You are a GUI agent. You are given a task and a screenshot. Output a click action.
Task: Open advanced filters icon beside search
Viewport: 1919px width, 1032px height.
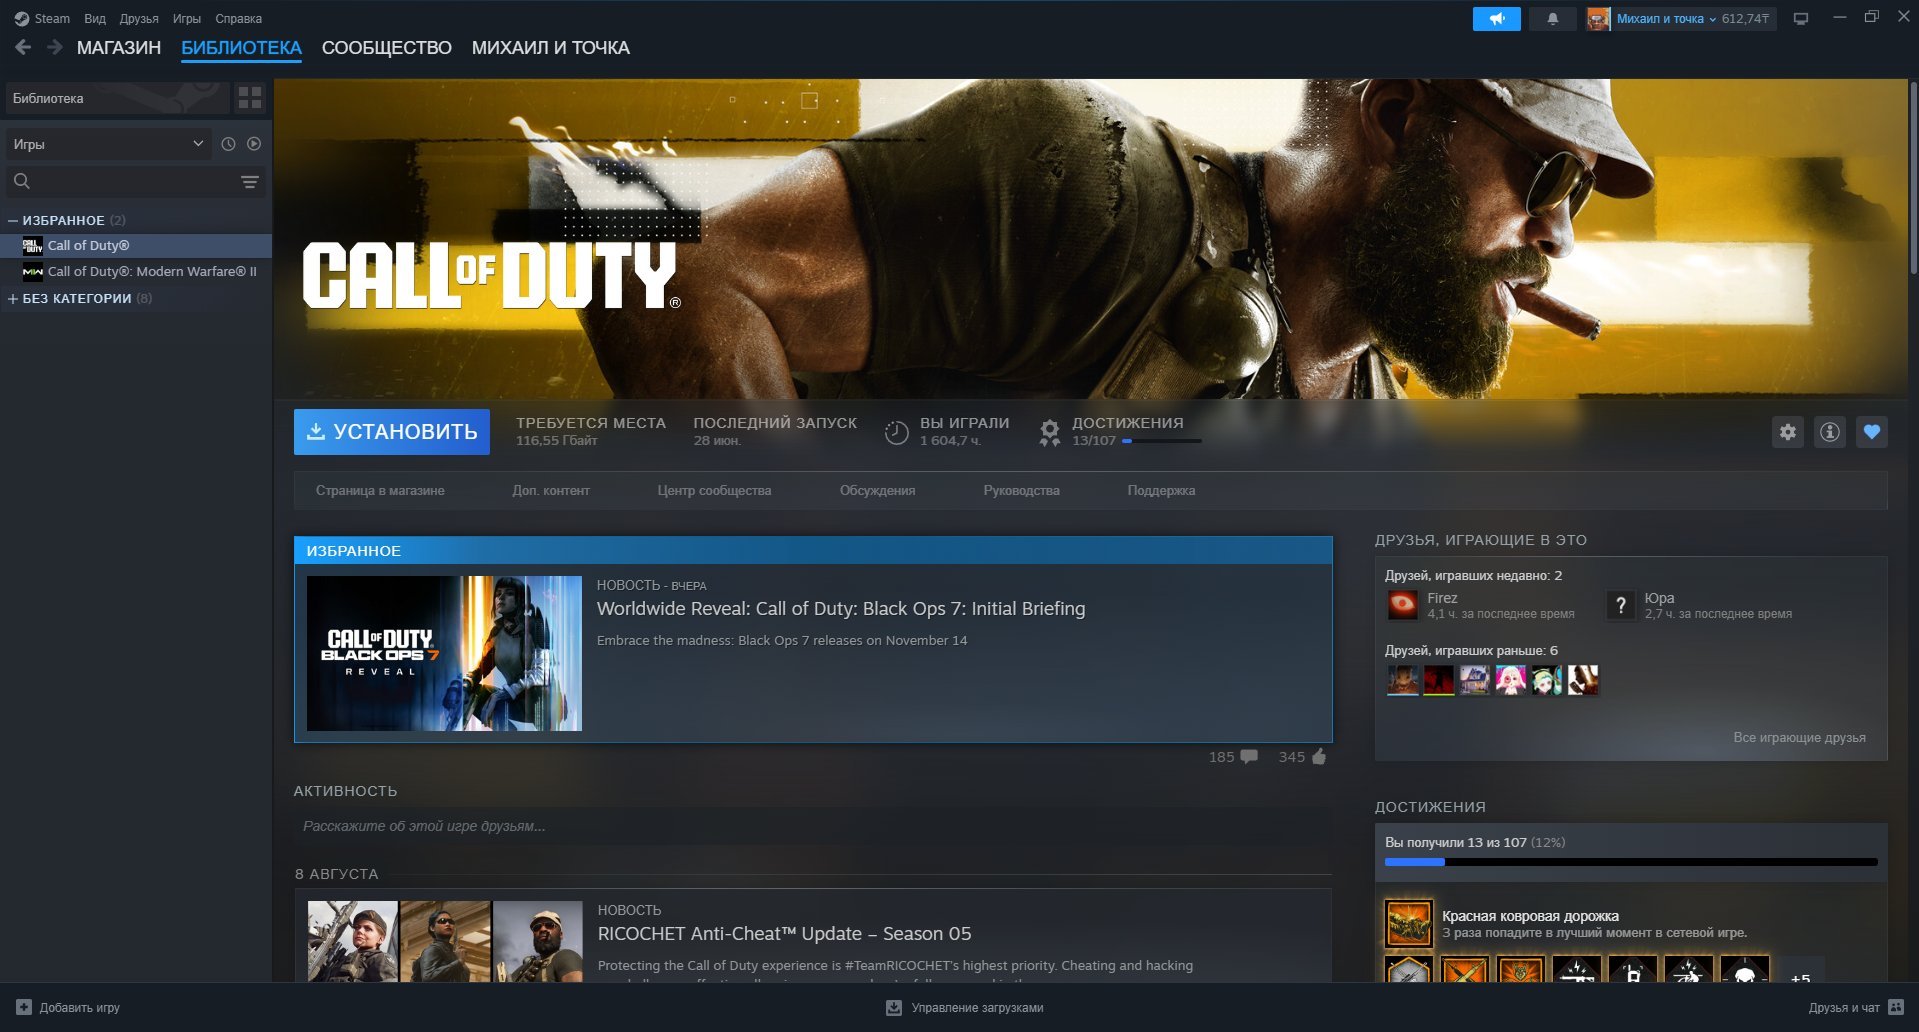250,181
